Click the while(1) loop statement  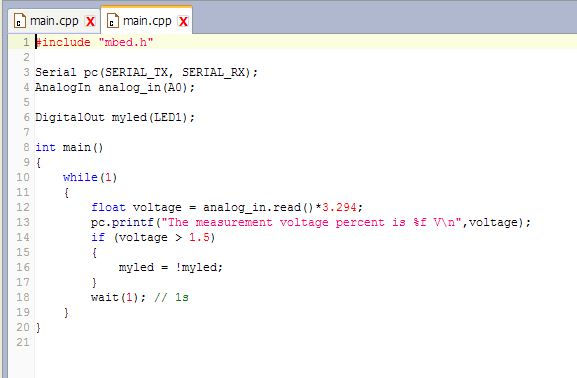point(90,177)
